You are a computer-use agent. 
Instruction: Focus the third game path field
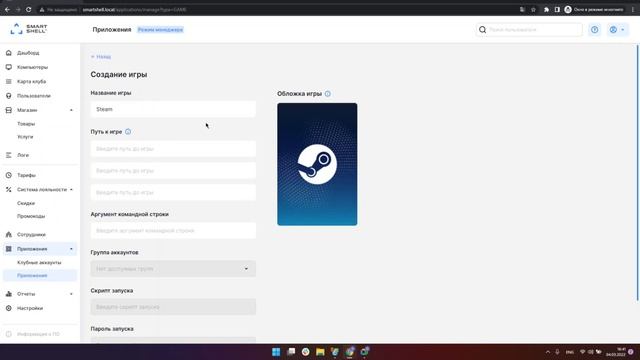point(173,193)
